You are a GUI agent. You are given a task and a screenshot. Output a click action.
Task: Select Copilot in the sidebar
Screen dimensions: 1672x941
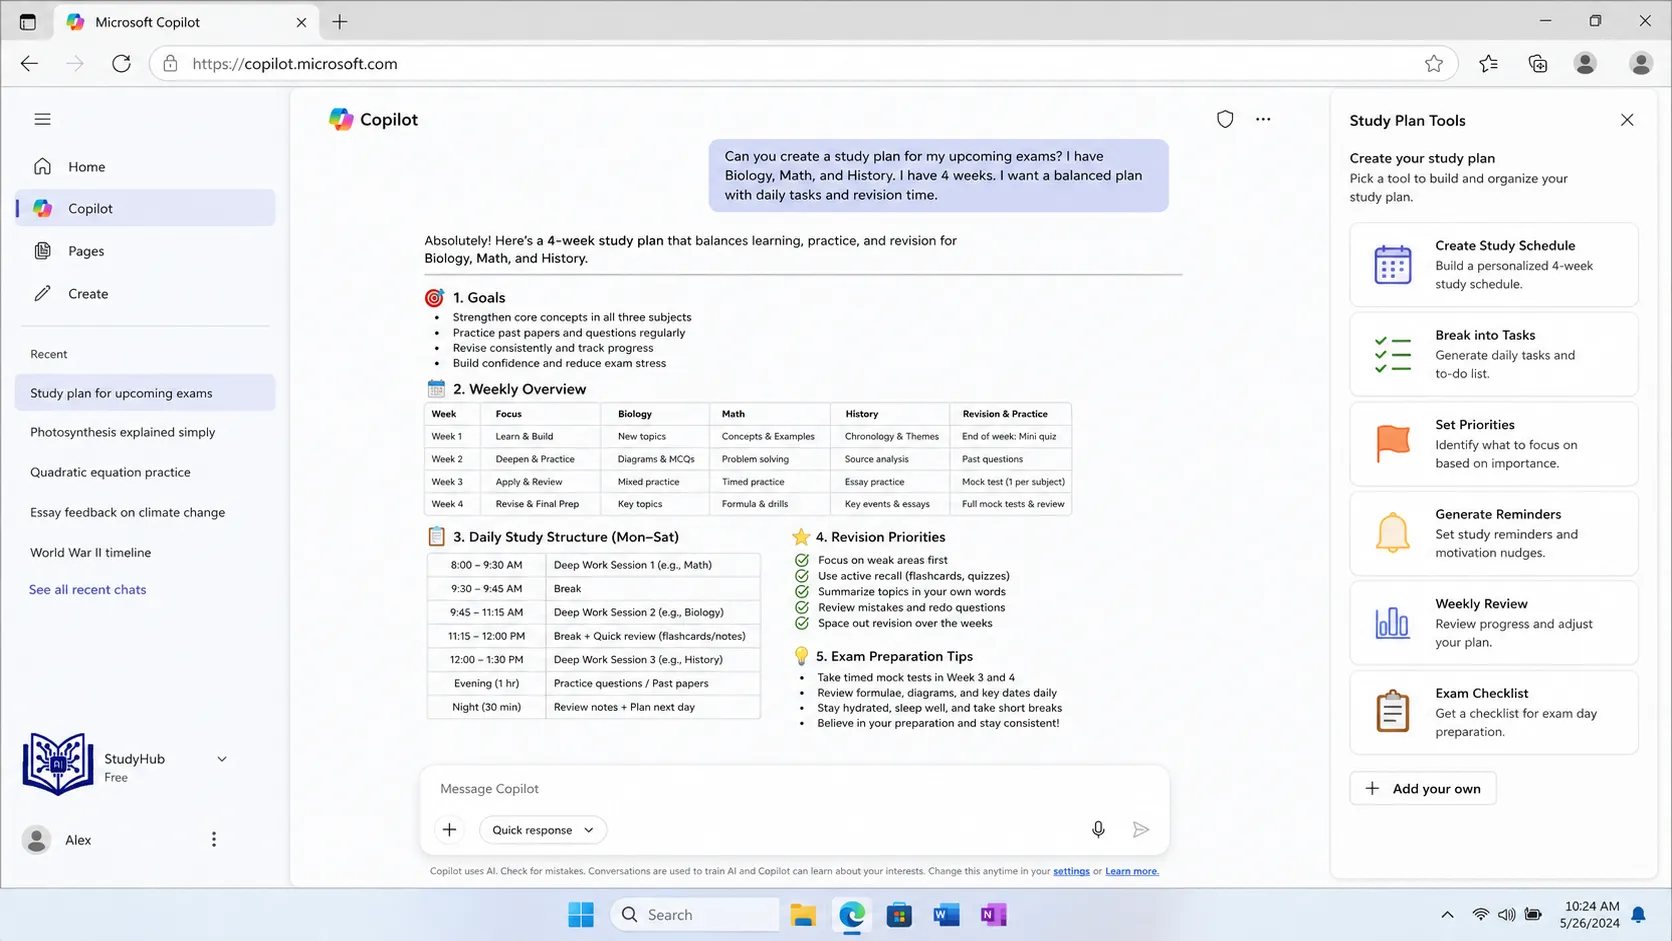point(145,208)
